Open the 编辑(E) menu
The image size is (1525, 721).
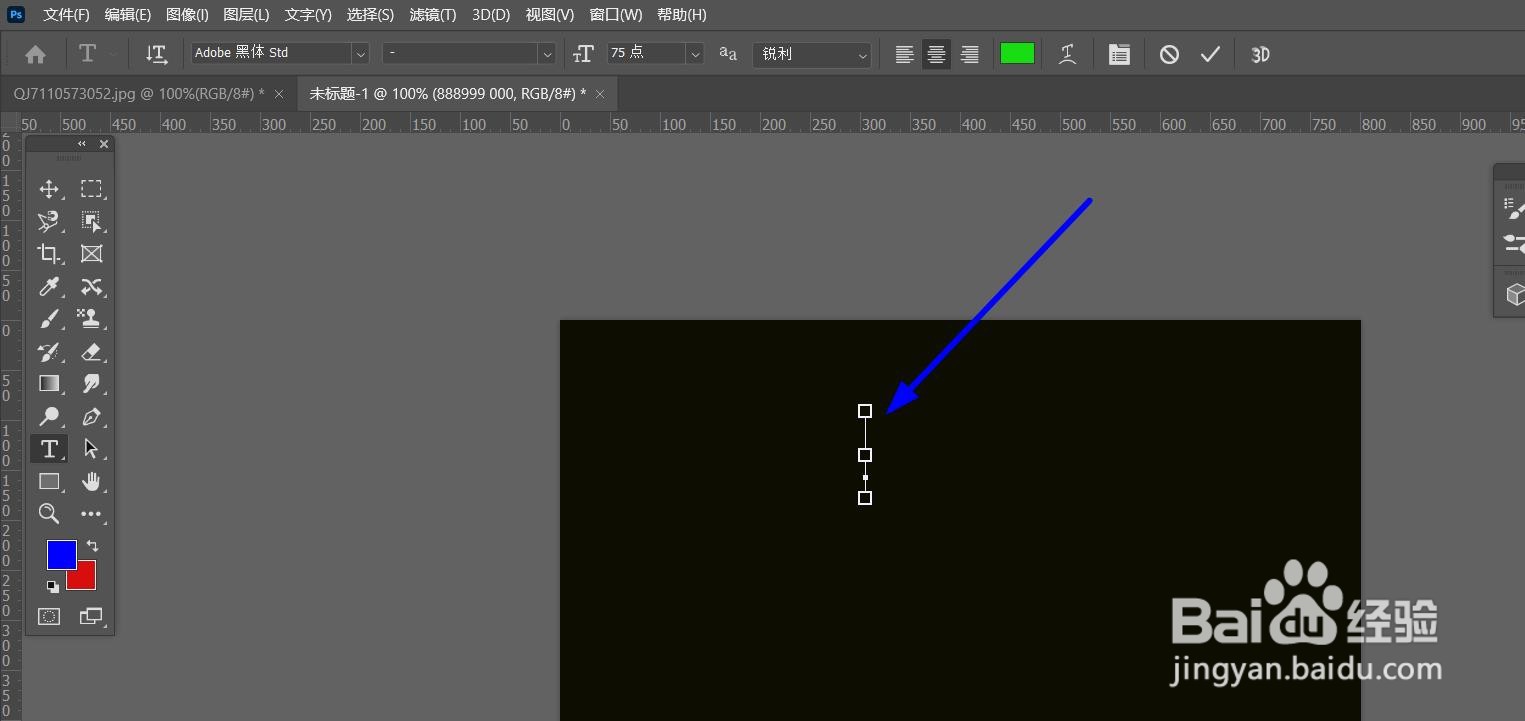[x=127, y=15]
